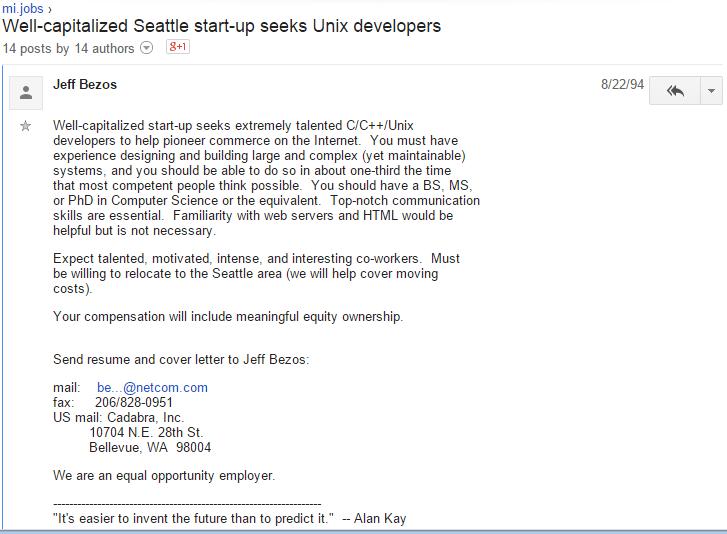Click the 8/22/94 post date
The height and width of the screenshot is (534, 727).
[619, 85]
